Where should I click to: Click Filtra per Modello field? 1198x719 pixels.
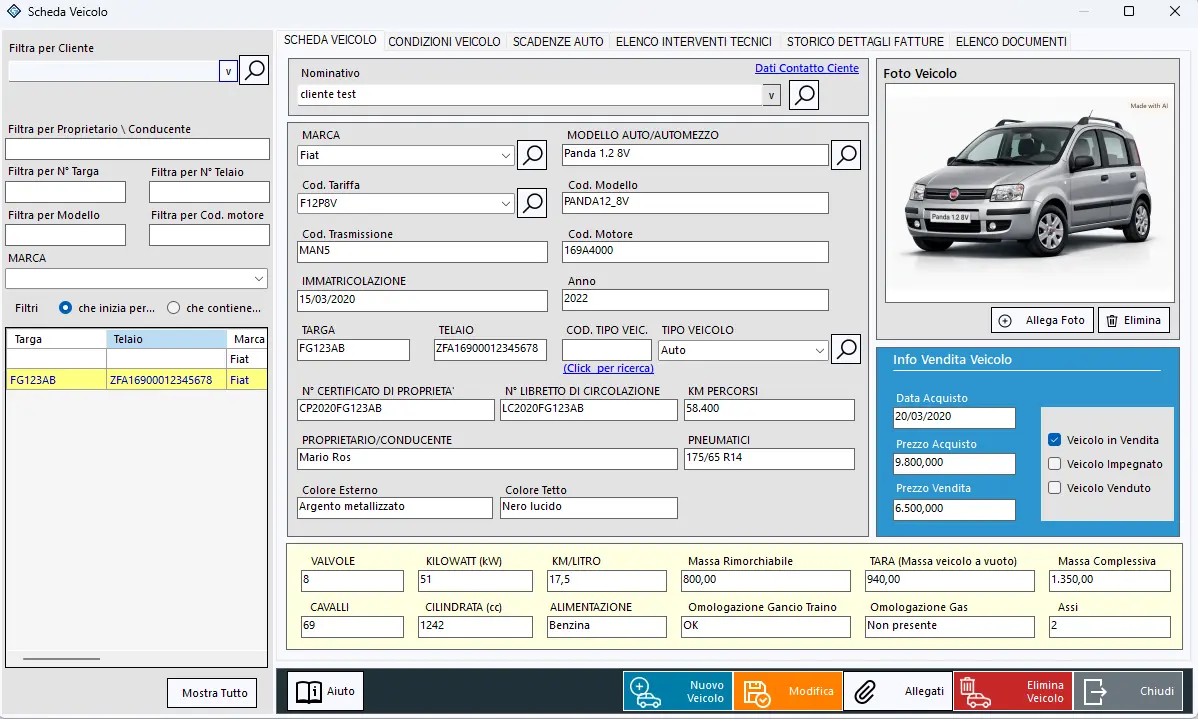tap(66, 235)
